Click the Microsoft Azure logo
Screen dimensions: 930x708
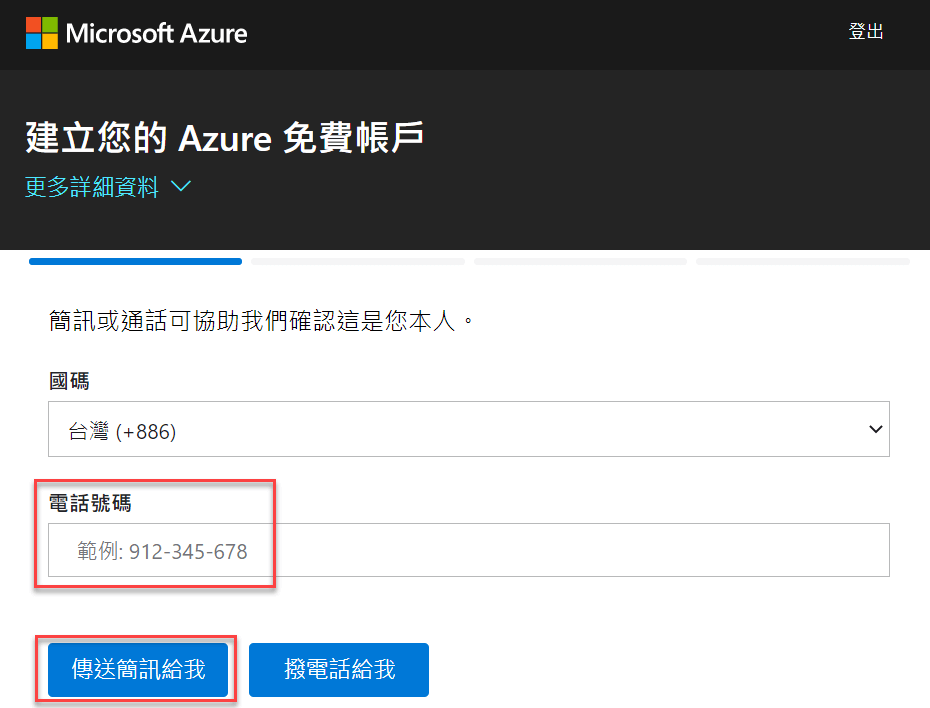point(136,33)
